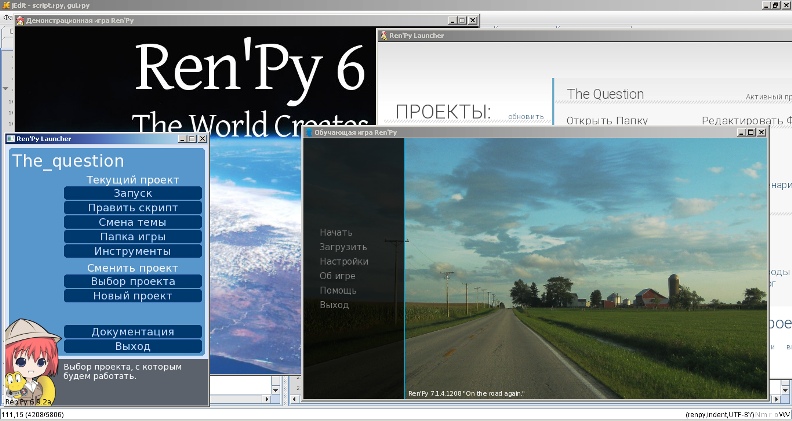Close the blue Ren'Py Launcher window

tap(203, 138)
